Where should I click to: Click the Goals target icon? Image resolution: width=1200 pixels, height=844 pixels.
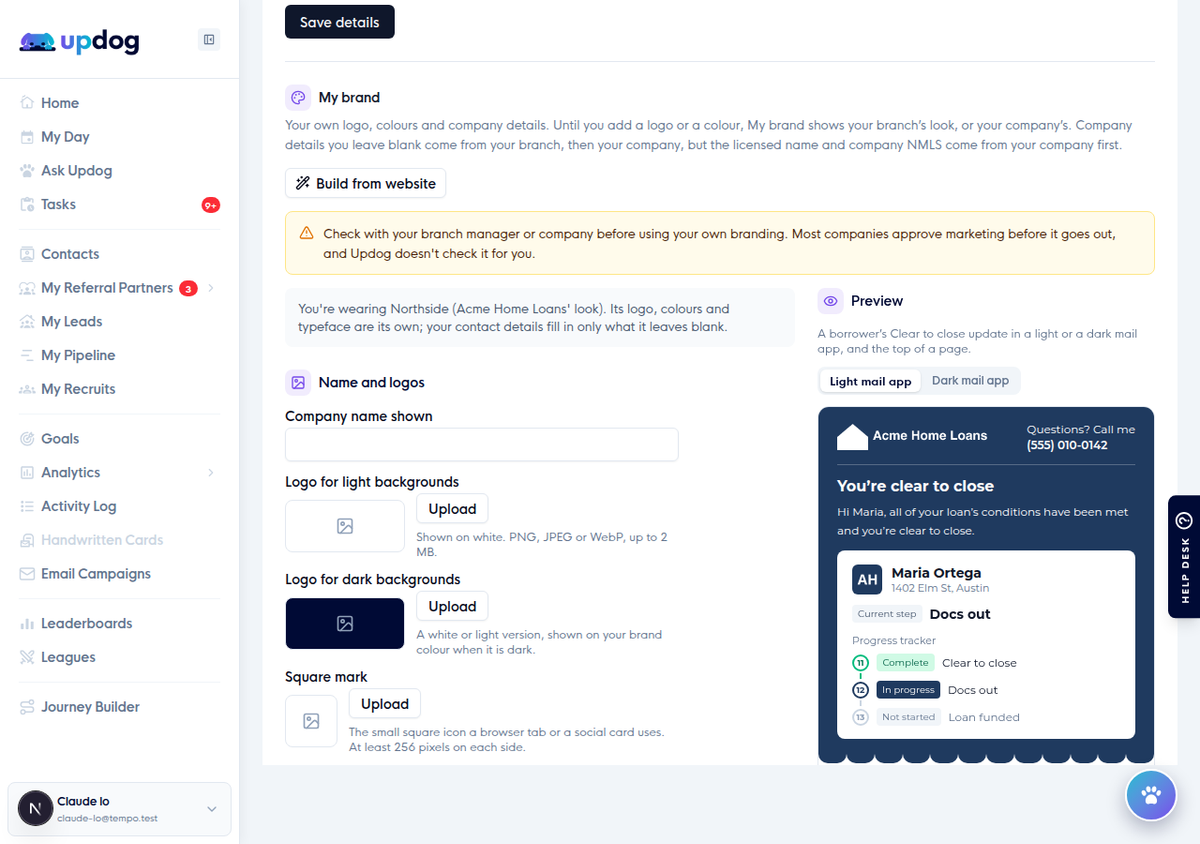pos(27,439)
